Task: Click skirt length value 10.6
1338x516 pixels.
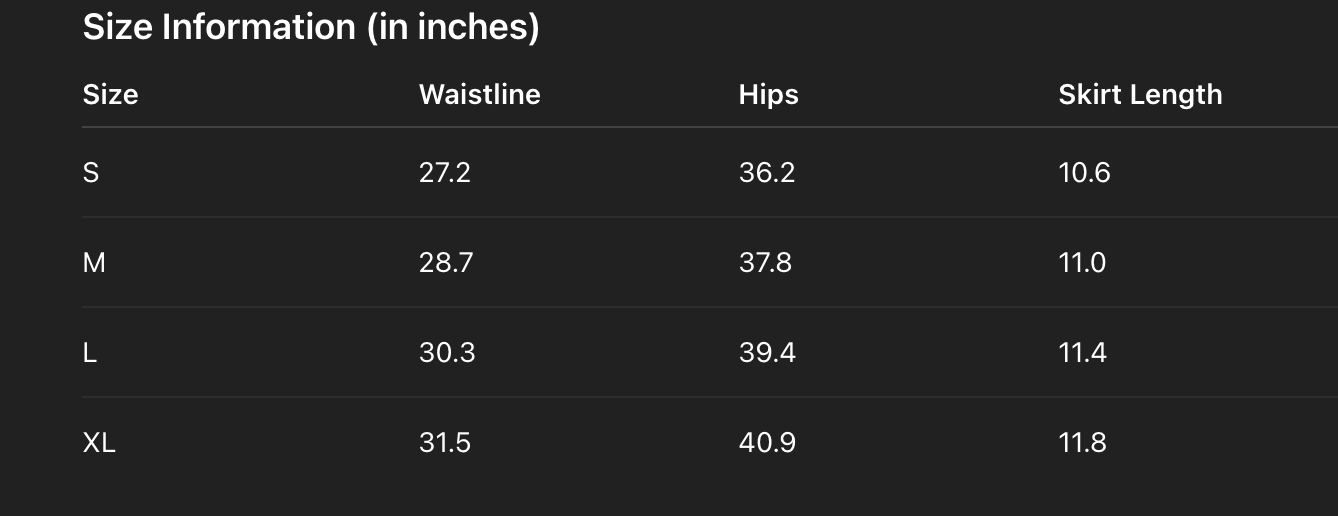Action: point(1084,173)
